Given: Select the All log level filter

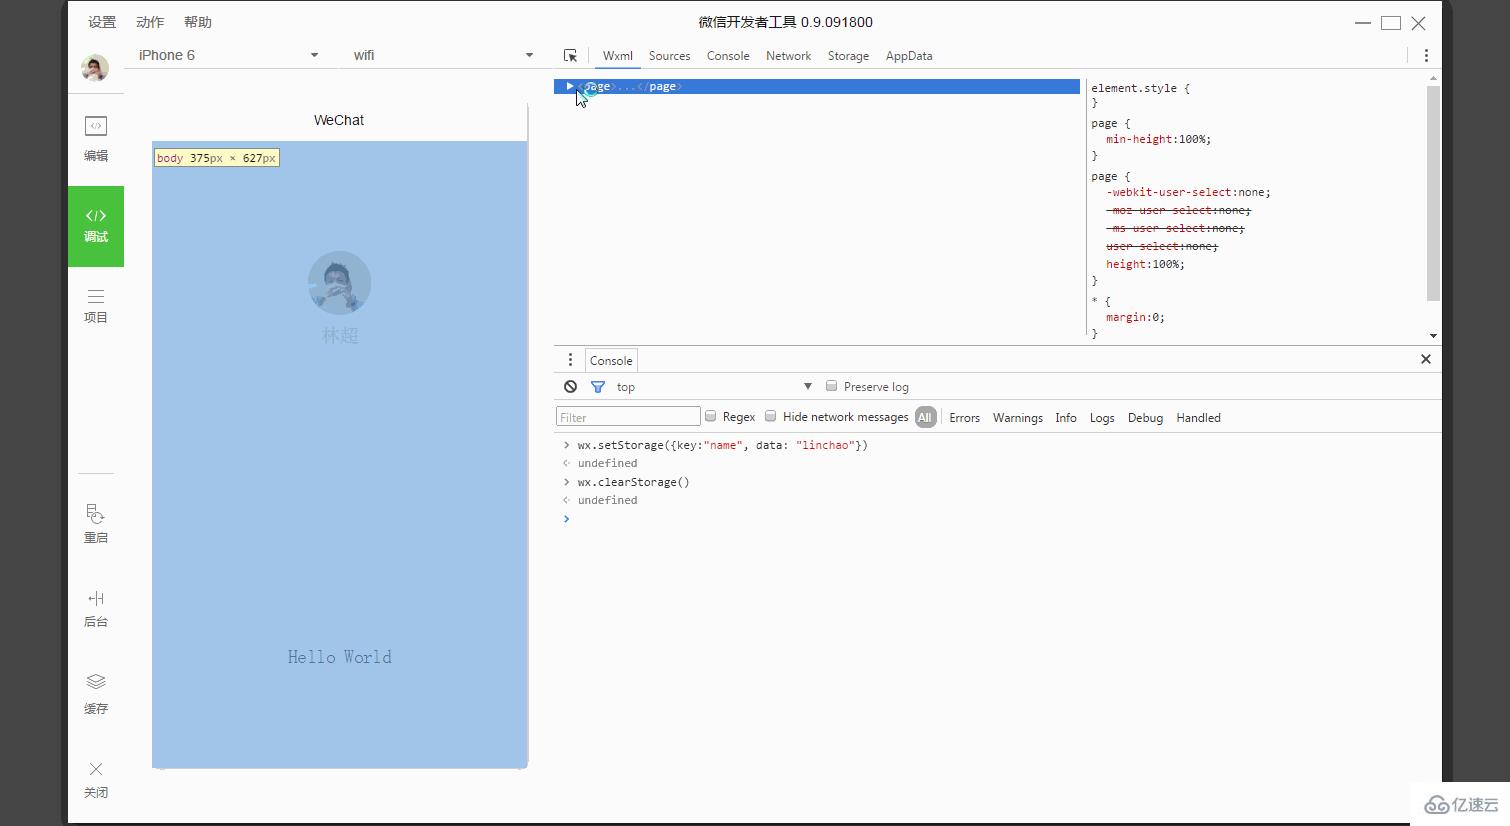Looking at the screenshot, I should click(925, 417).
